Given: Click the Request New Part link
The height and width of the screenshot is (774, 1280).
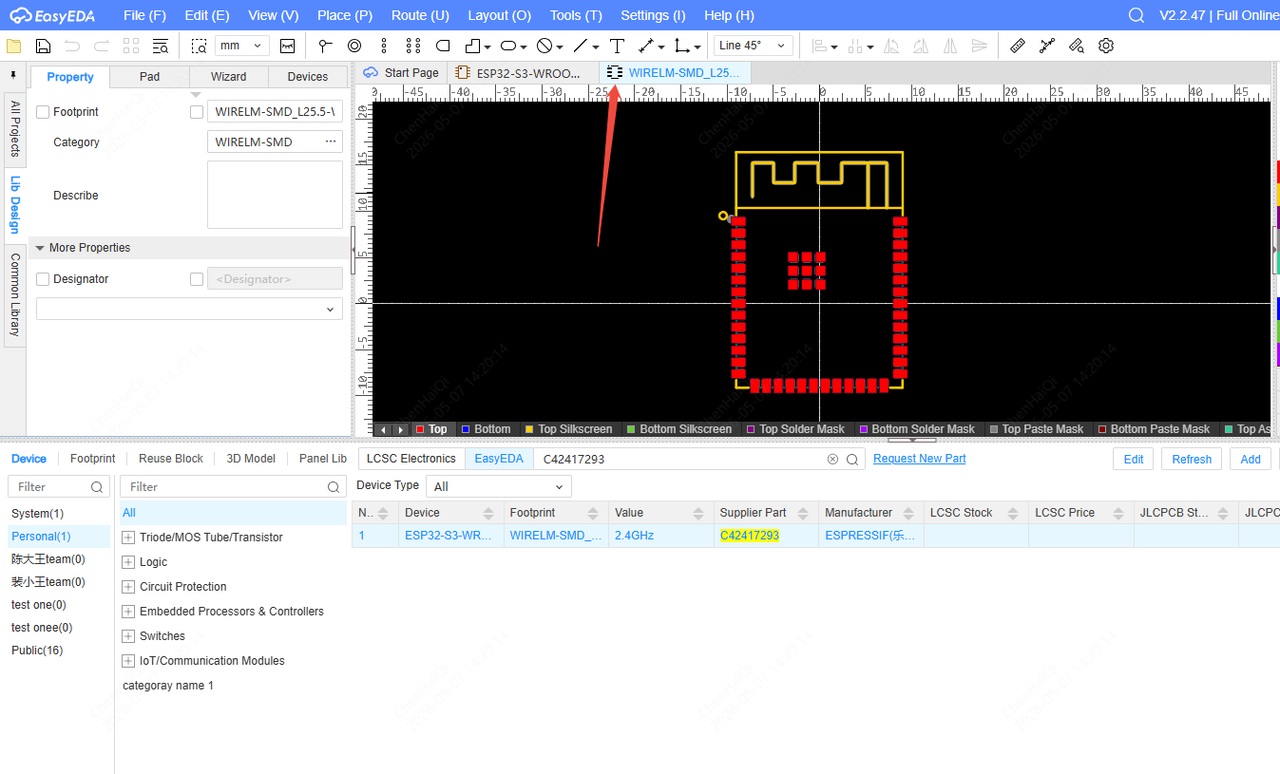Looking at the screenshot, I should click(x=919, y=459).
